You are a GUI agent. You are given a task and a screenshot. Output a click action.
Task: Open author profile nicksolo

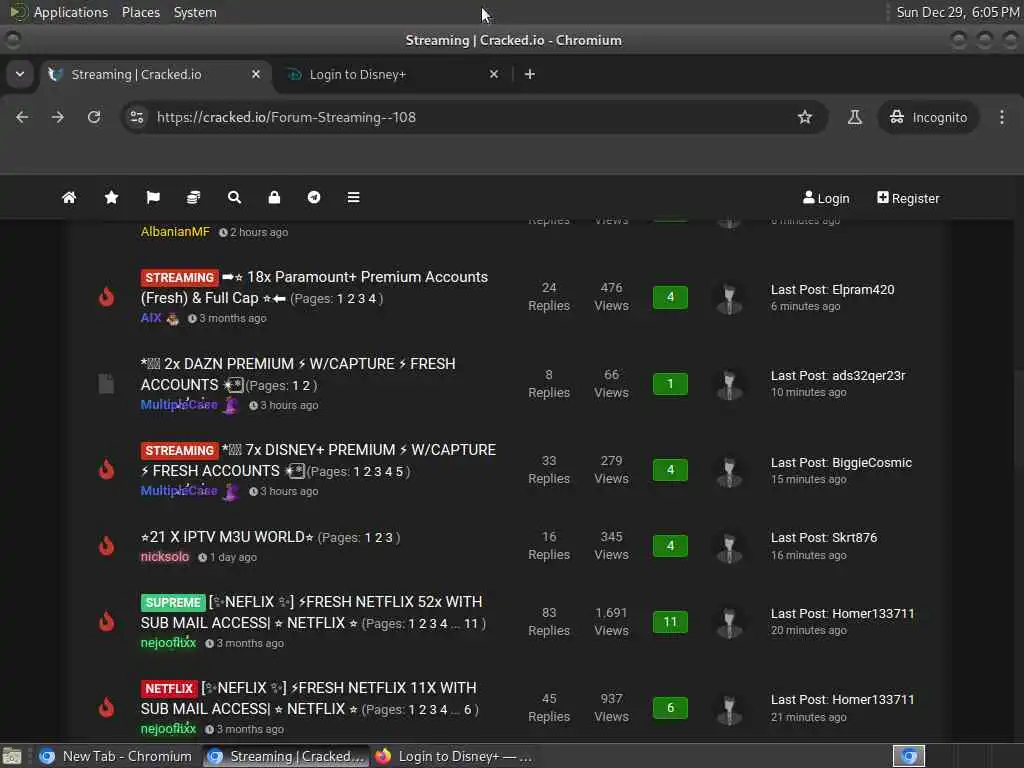pos(165,557)
